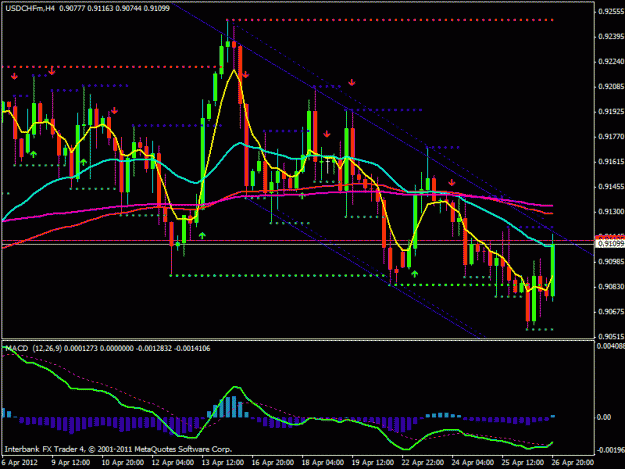The width and height of the screenshot is (625, 469).
Task: Click the 0.91455 price scale value
Action: [x=611, y=187]
